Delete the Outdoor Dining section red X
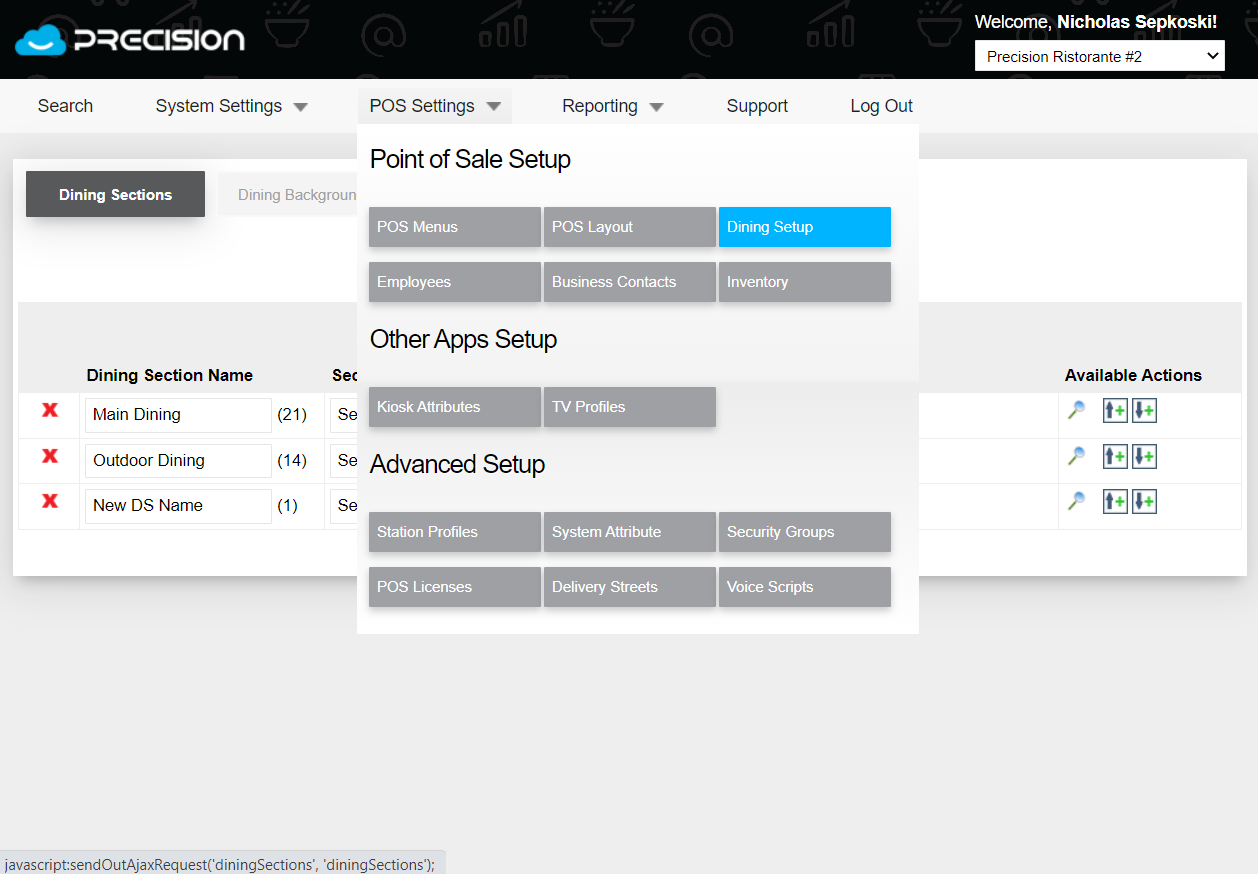This screenshot has height=874, width=1258. pyautogui.click(x=49, y=456)
